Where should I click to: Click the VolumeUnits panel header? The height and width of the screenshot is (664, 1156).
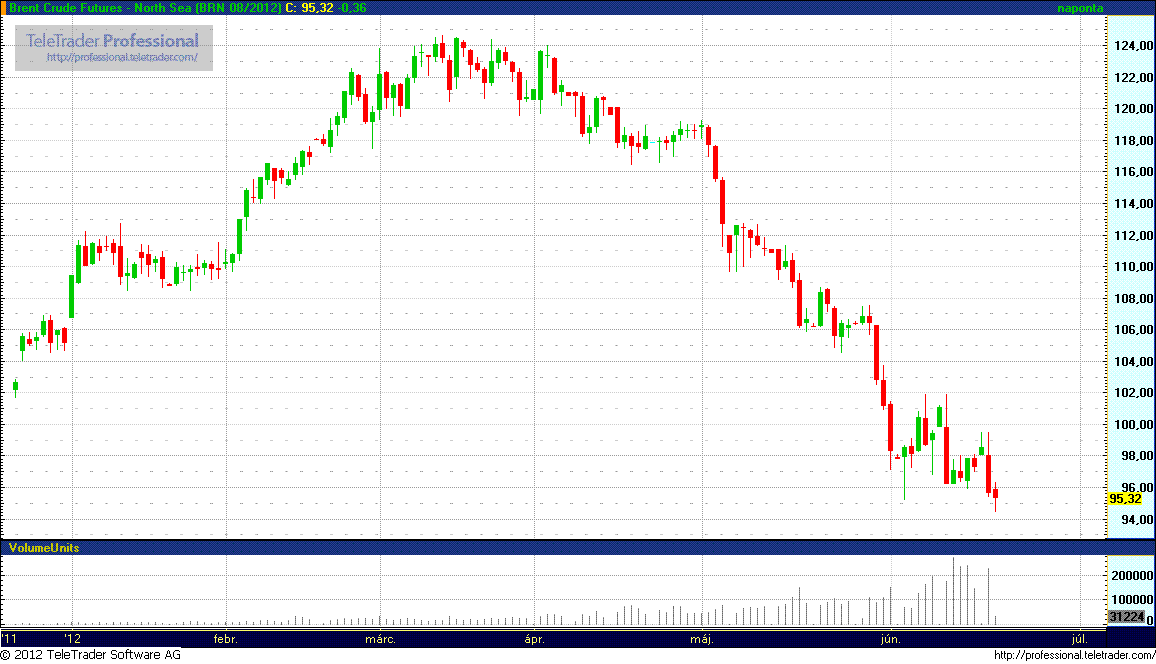click(43, 548)
